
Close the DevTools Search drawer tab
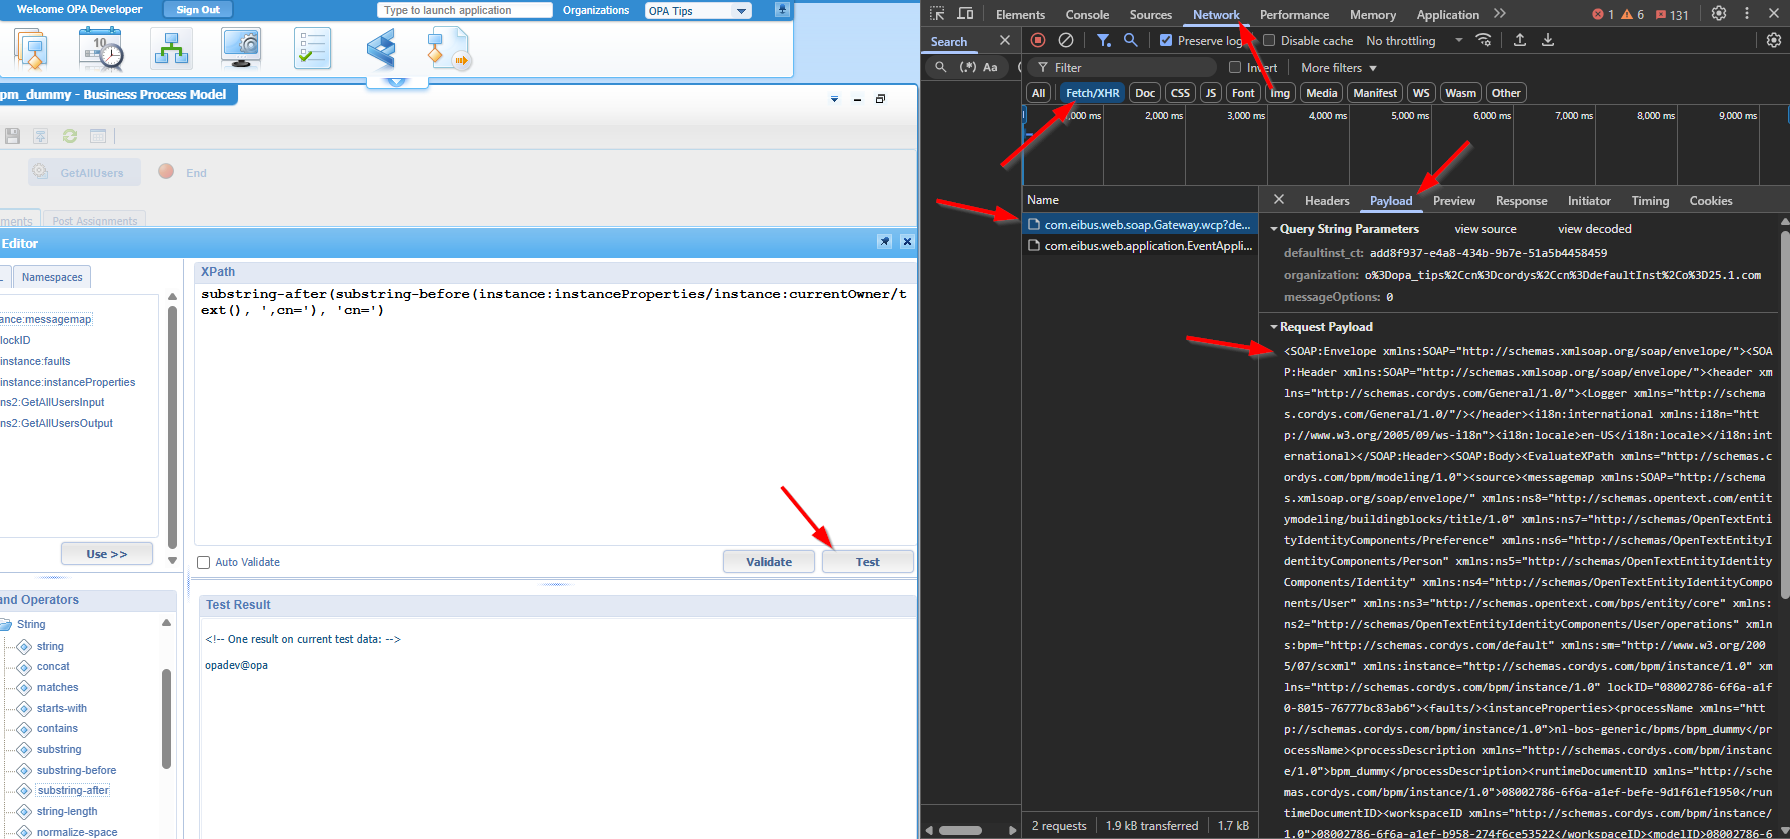[1005, 41]
